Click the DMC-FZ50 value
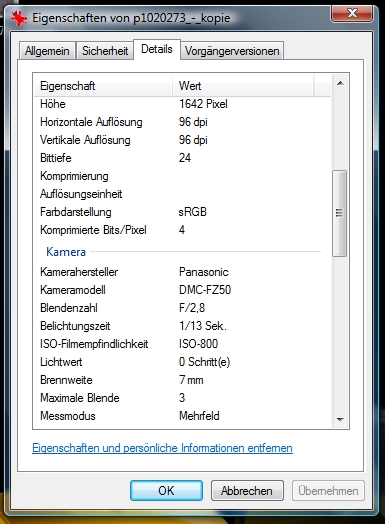Viewport: 385px width, 524px height. click(x=205, y=290)
